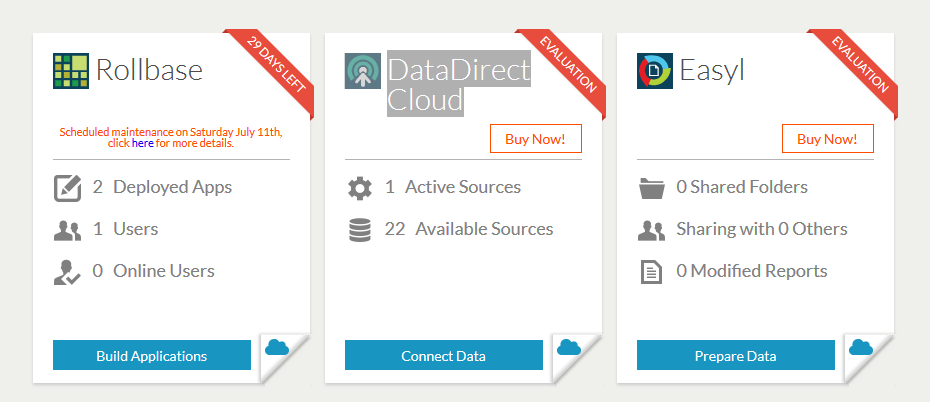
Task: Click the Available Sources database icon
Action: [359, 229]
